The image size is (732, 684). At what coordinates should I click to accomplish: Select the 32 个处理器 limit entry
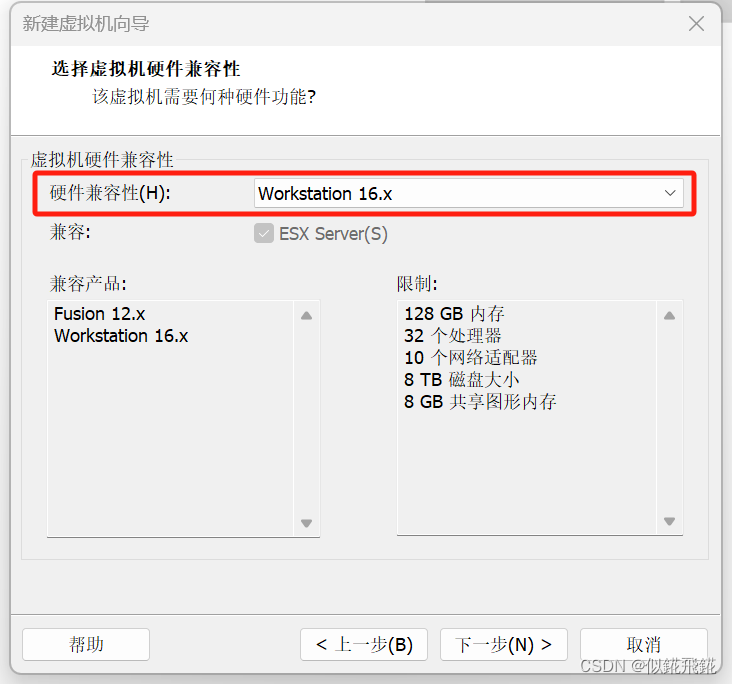pyautogui.click(x=452, y=336)
